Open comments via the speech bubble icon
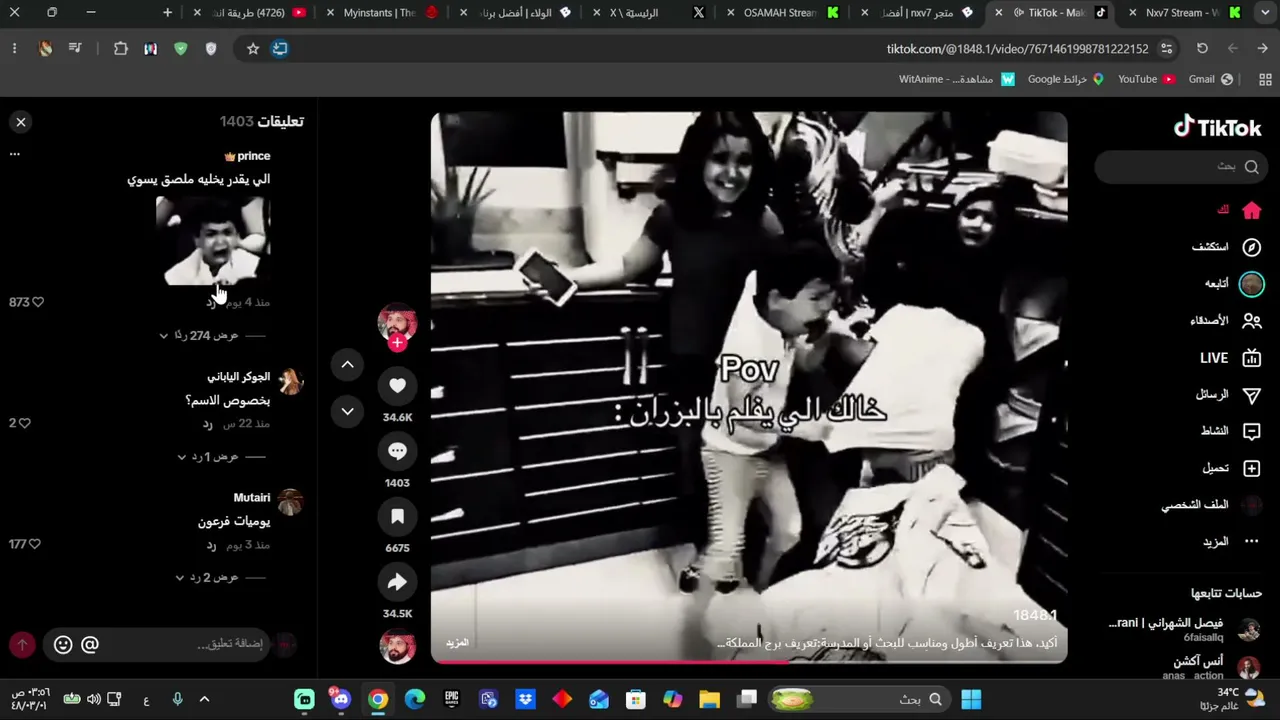This screenshot has height=720, width=1280. coord(397,451)
